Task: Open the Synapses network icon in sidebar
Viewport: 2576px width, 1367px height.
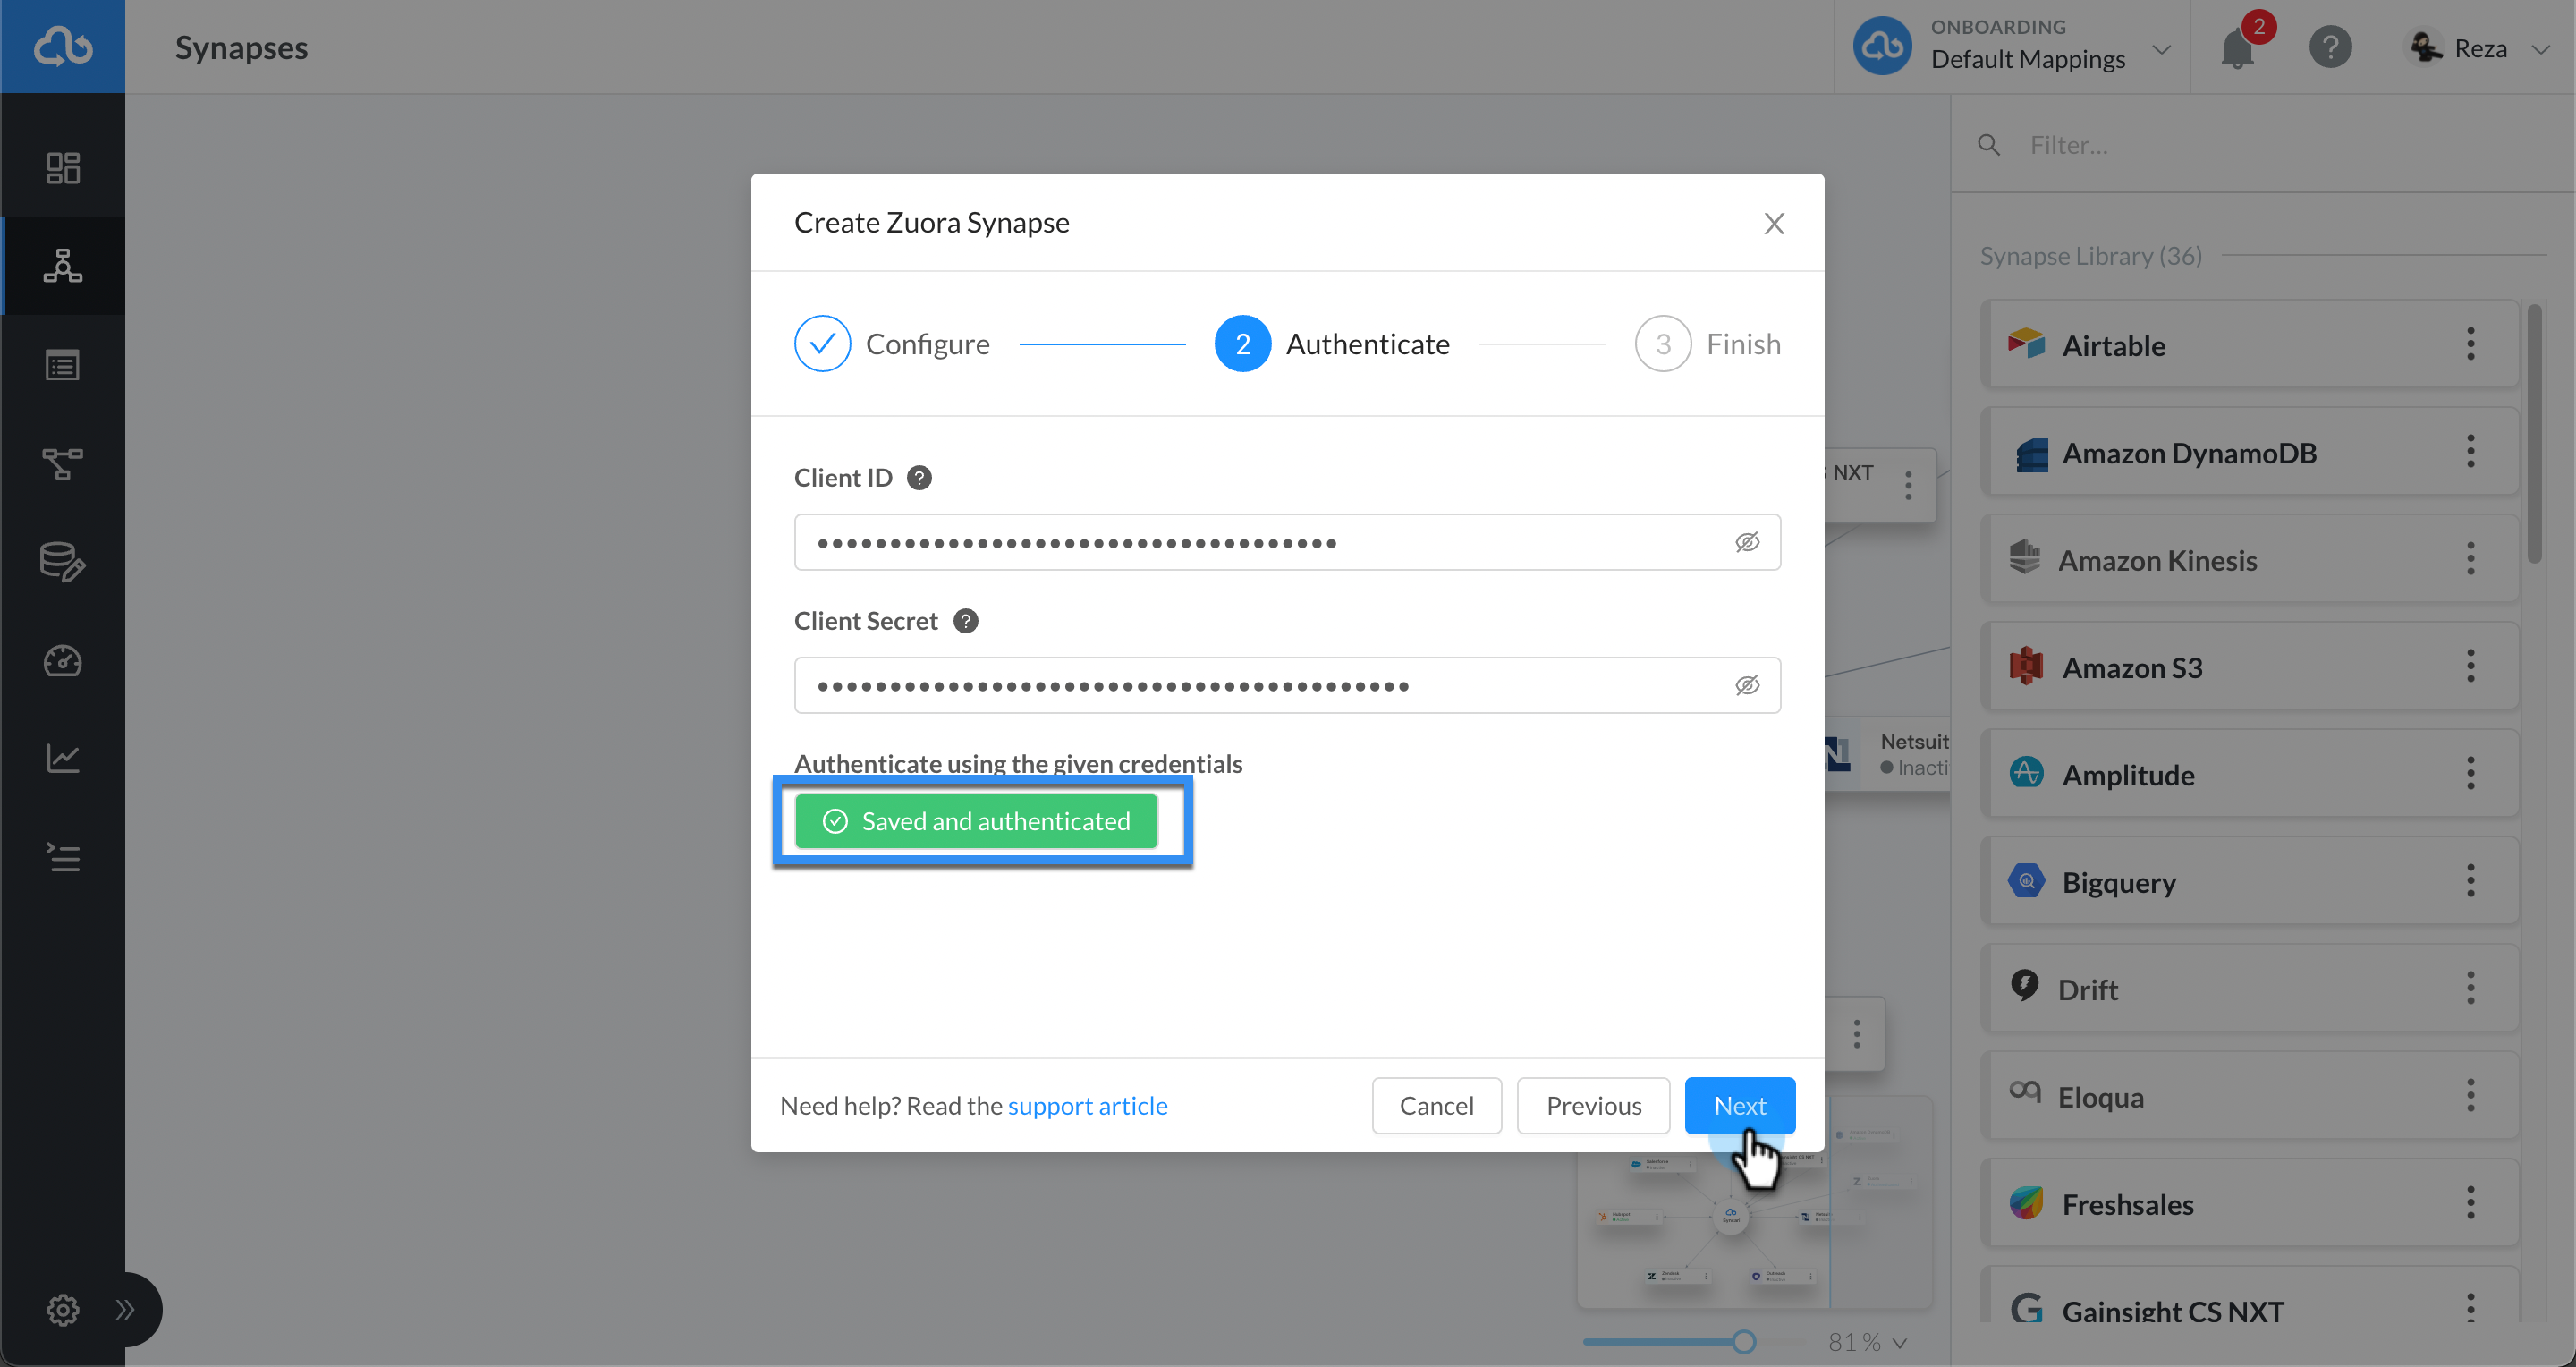Action: click(x=63, y=265)
